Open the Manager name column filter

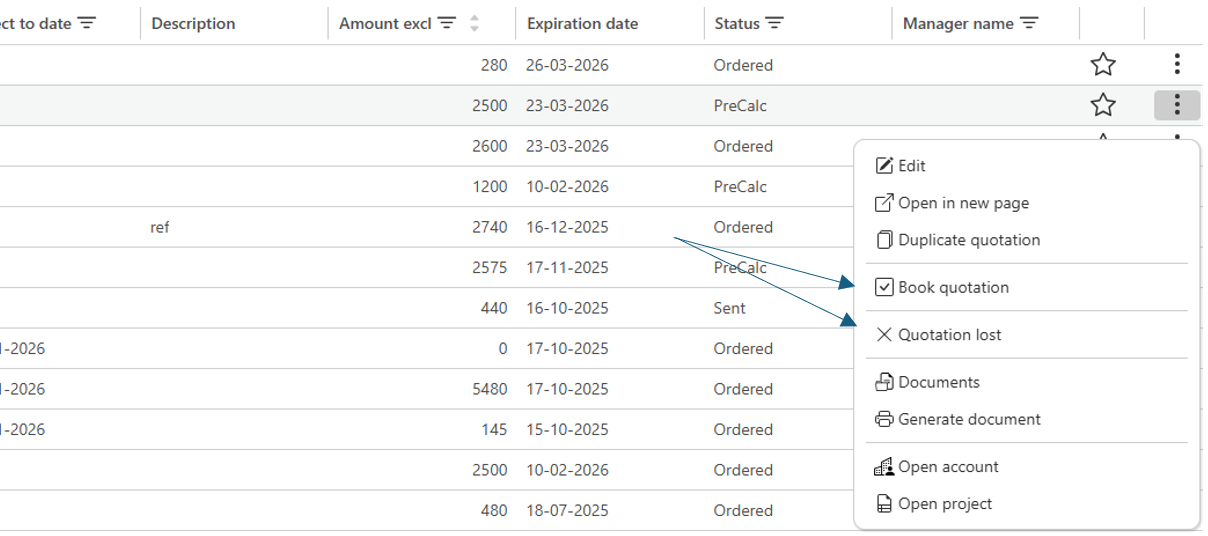coord(1029,23)
